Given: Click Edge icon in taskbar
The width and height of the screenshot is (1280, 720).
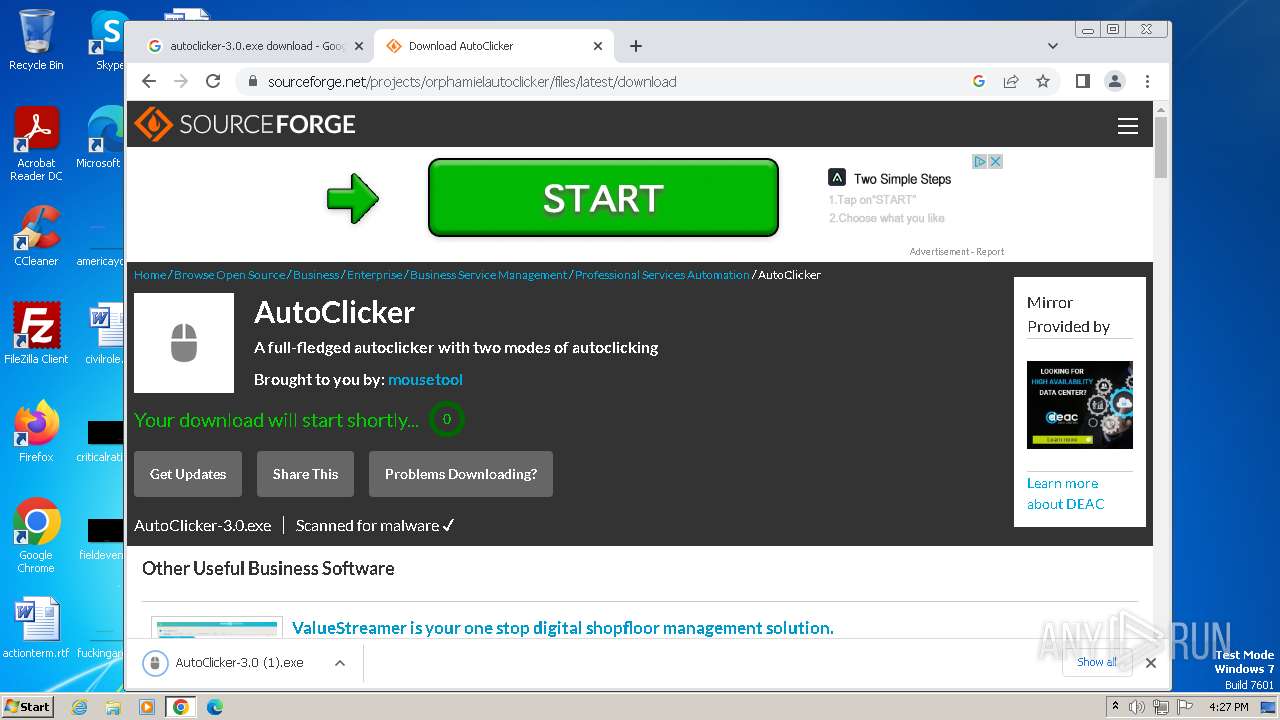Looking at the screenshot, I should pos(215,707).
